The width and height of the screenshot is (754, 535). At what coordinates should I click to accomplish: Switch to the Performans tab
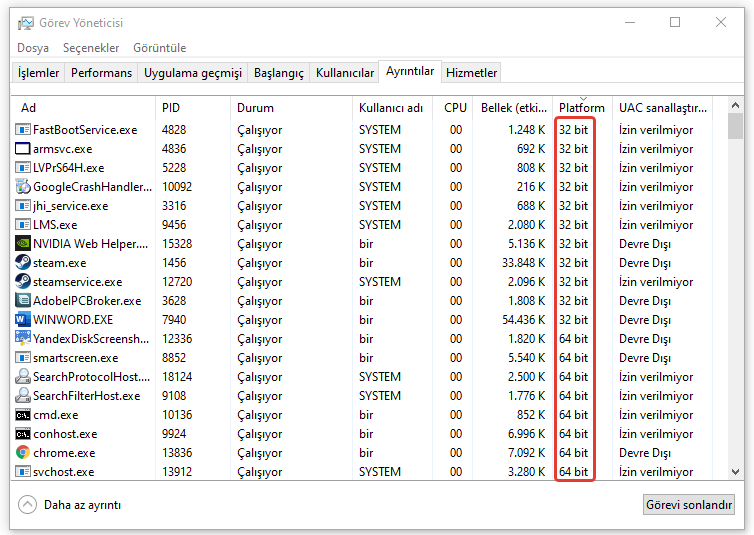pos(101,73)
